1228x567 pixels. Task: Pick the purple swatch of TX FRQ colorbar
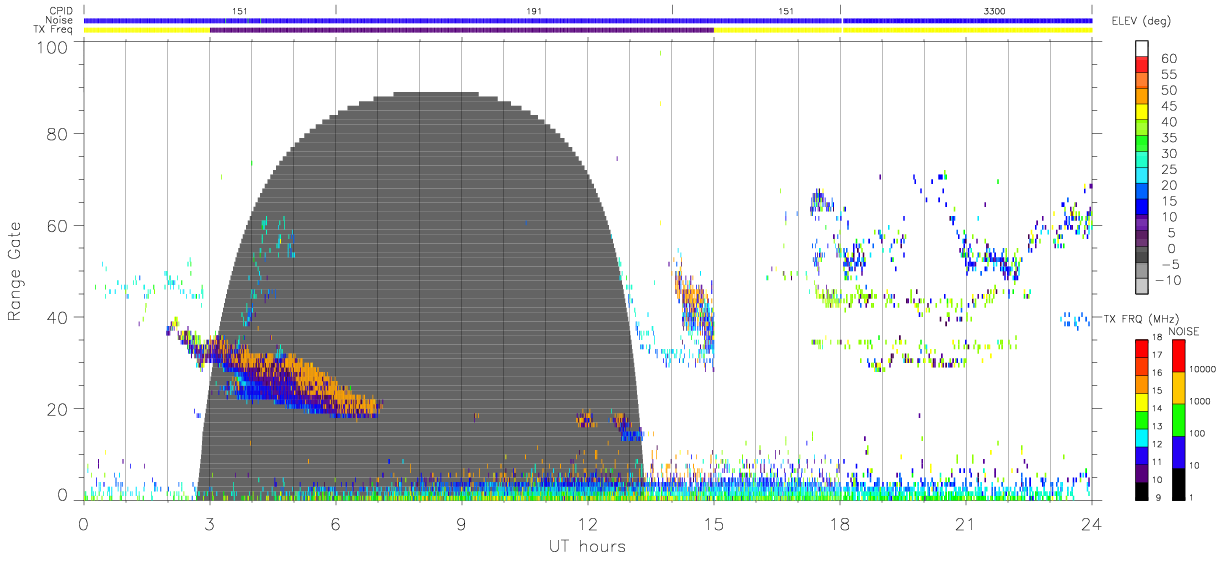click(x=1142, y=471)
